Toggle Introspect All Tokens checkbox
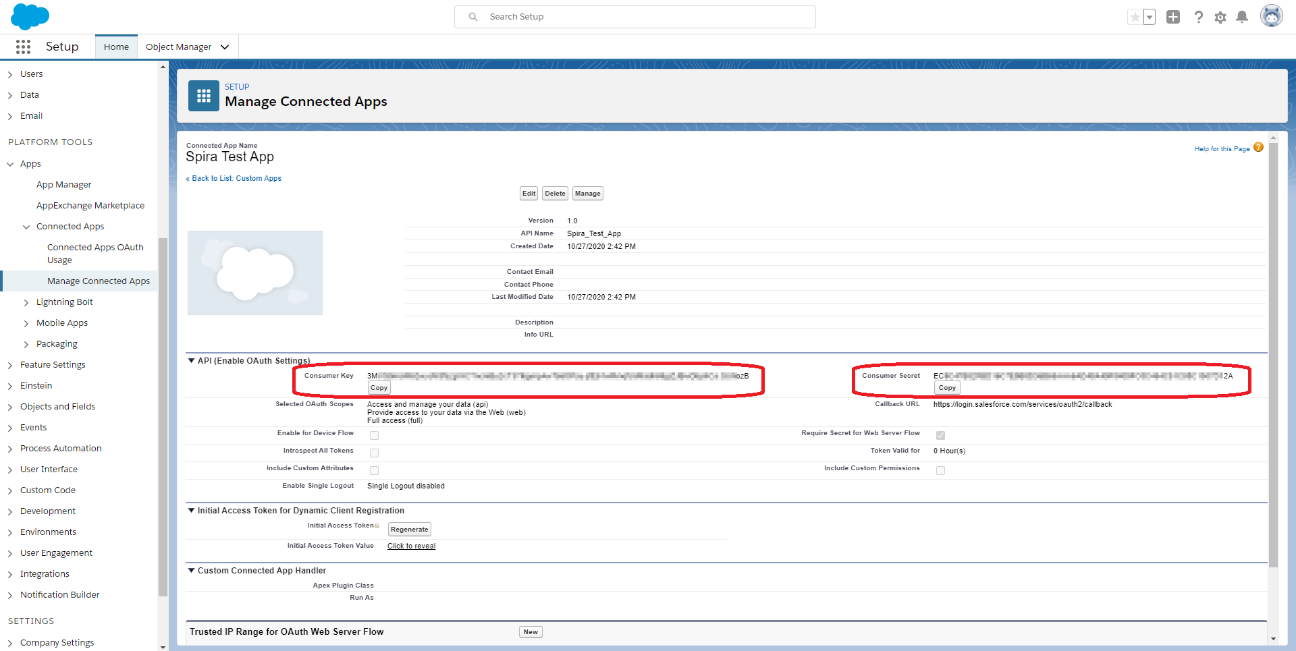This screenshot has width=1296, height=651. point(374,453)
